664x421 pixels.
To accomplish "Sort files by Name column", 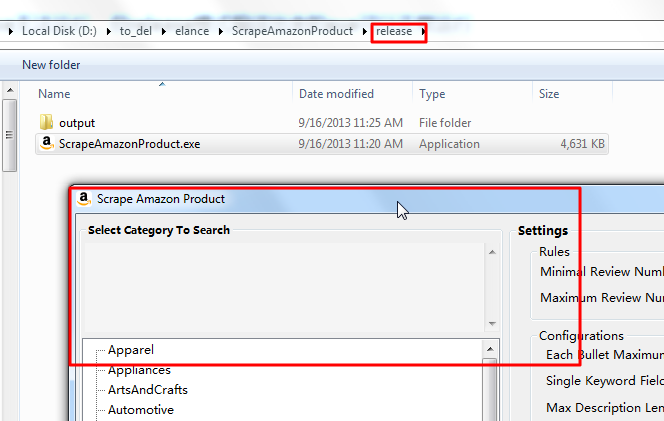I will pyautogui.click(x=54, y=94).
